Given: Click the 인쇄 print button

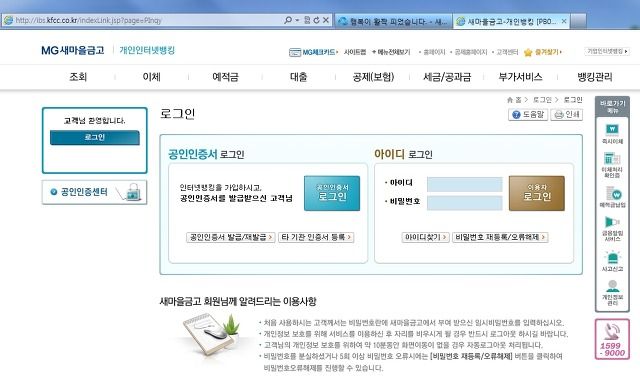Looking at the screenshot, I should (x=567, y=115).
